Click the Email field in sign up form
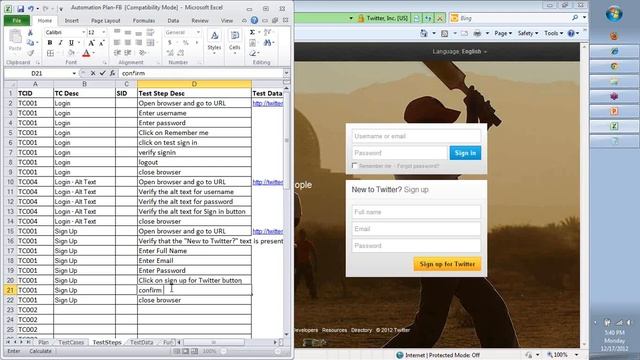Image resolution: width=640 pixels, height=360 pixels. [416, 229]
